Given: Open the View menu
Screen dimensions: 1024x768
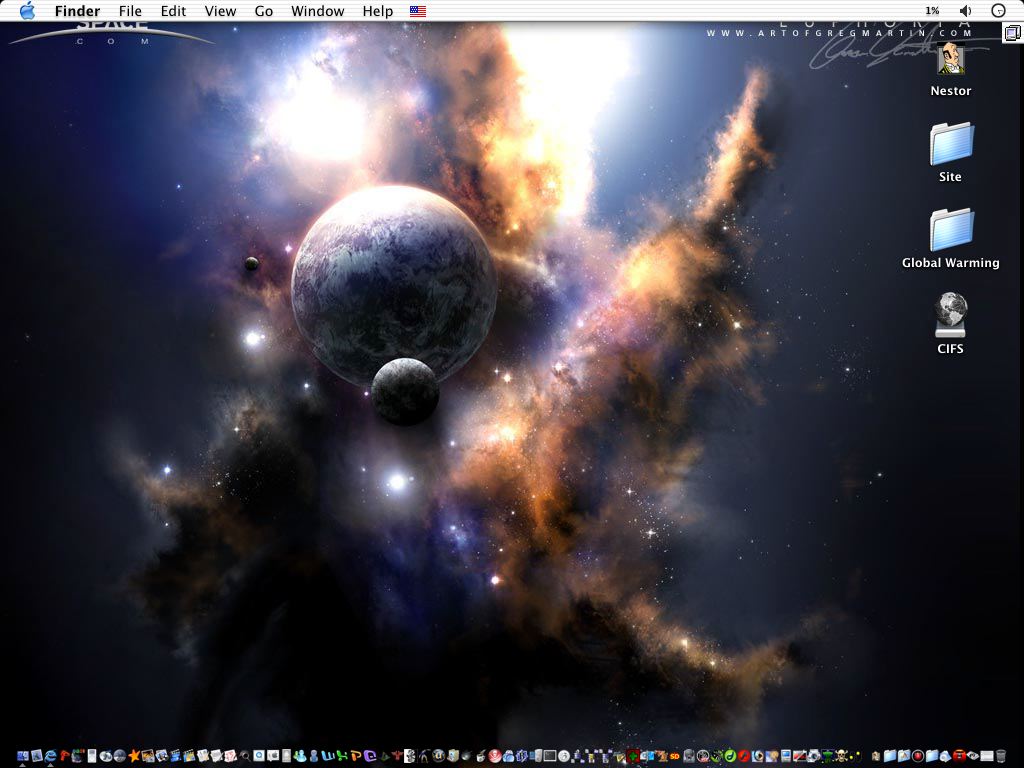Looking at the screenshot, I should pyautogui.click(x=220, y=11).
